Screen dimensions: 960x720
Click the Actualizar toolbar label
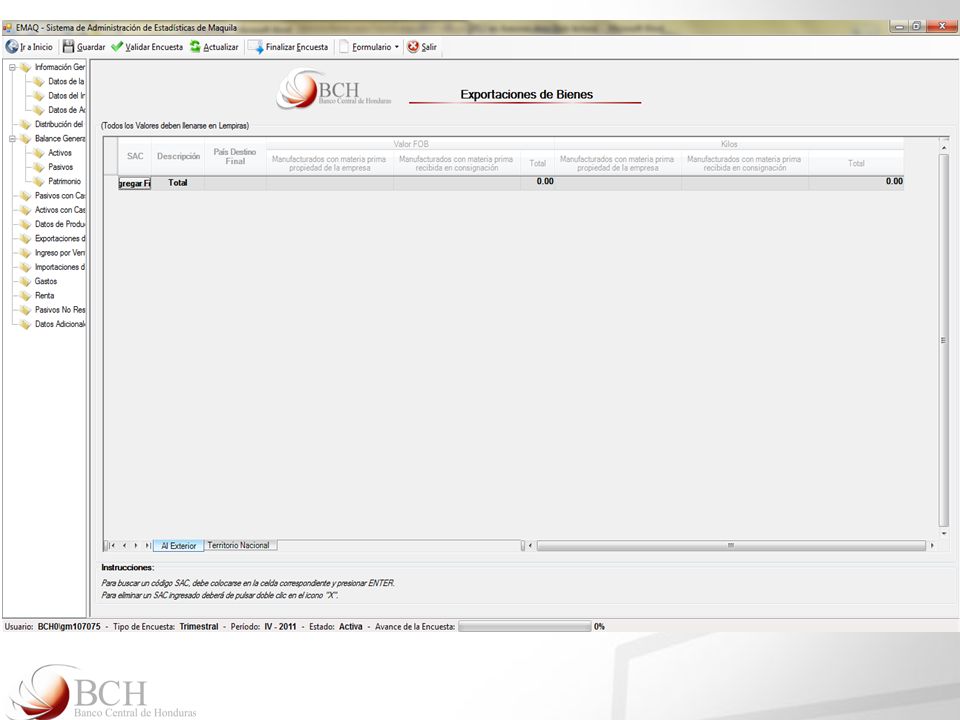220,47
